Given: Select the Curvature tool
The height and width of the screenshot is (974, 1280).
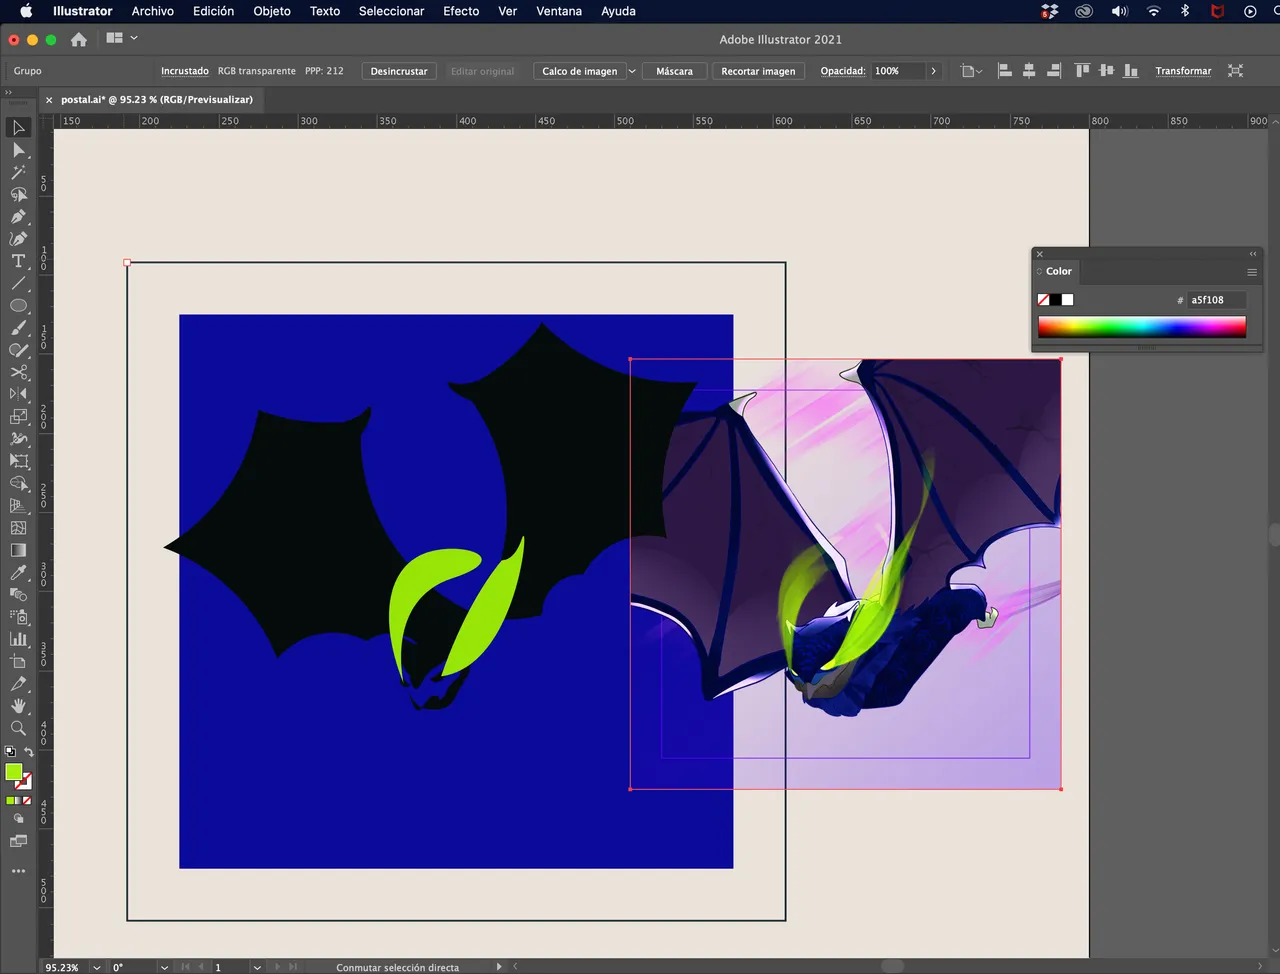Looking at the screenshot, I should tap(18, 238).
